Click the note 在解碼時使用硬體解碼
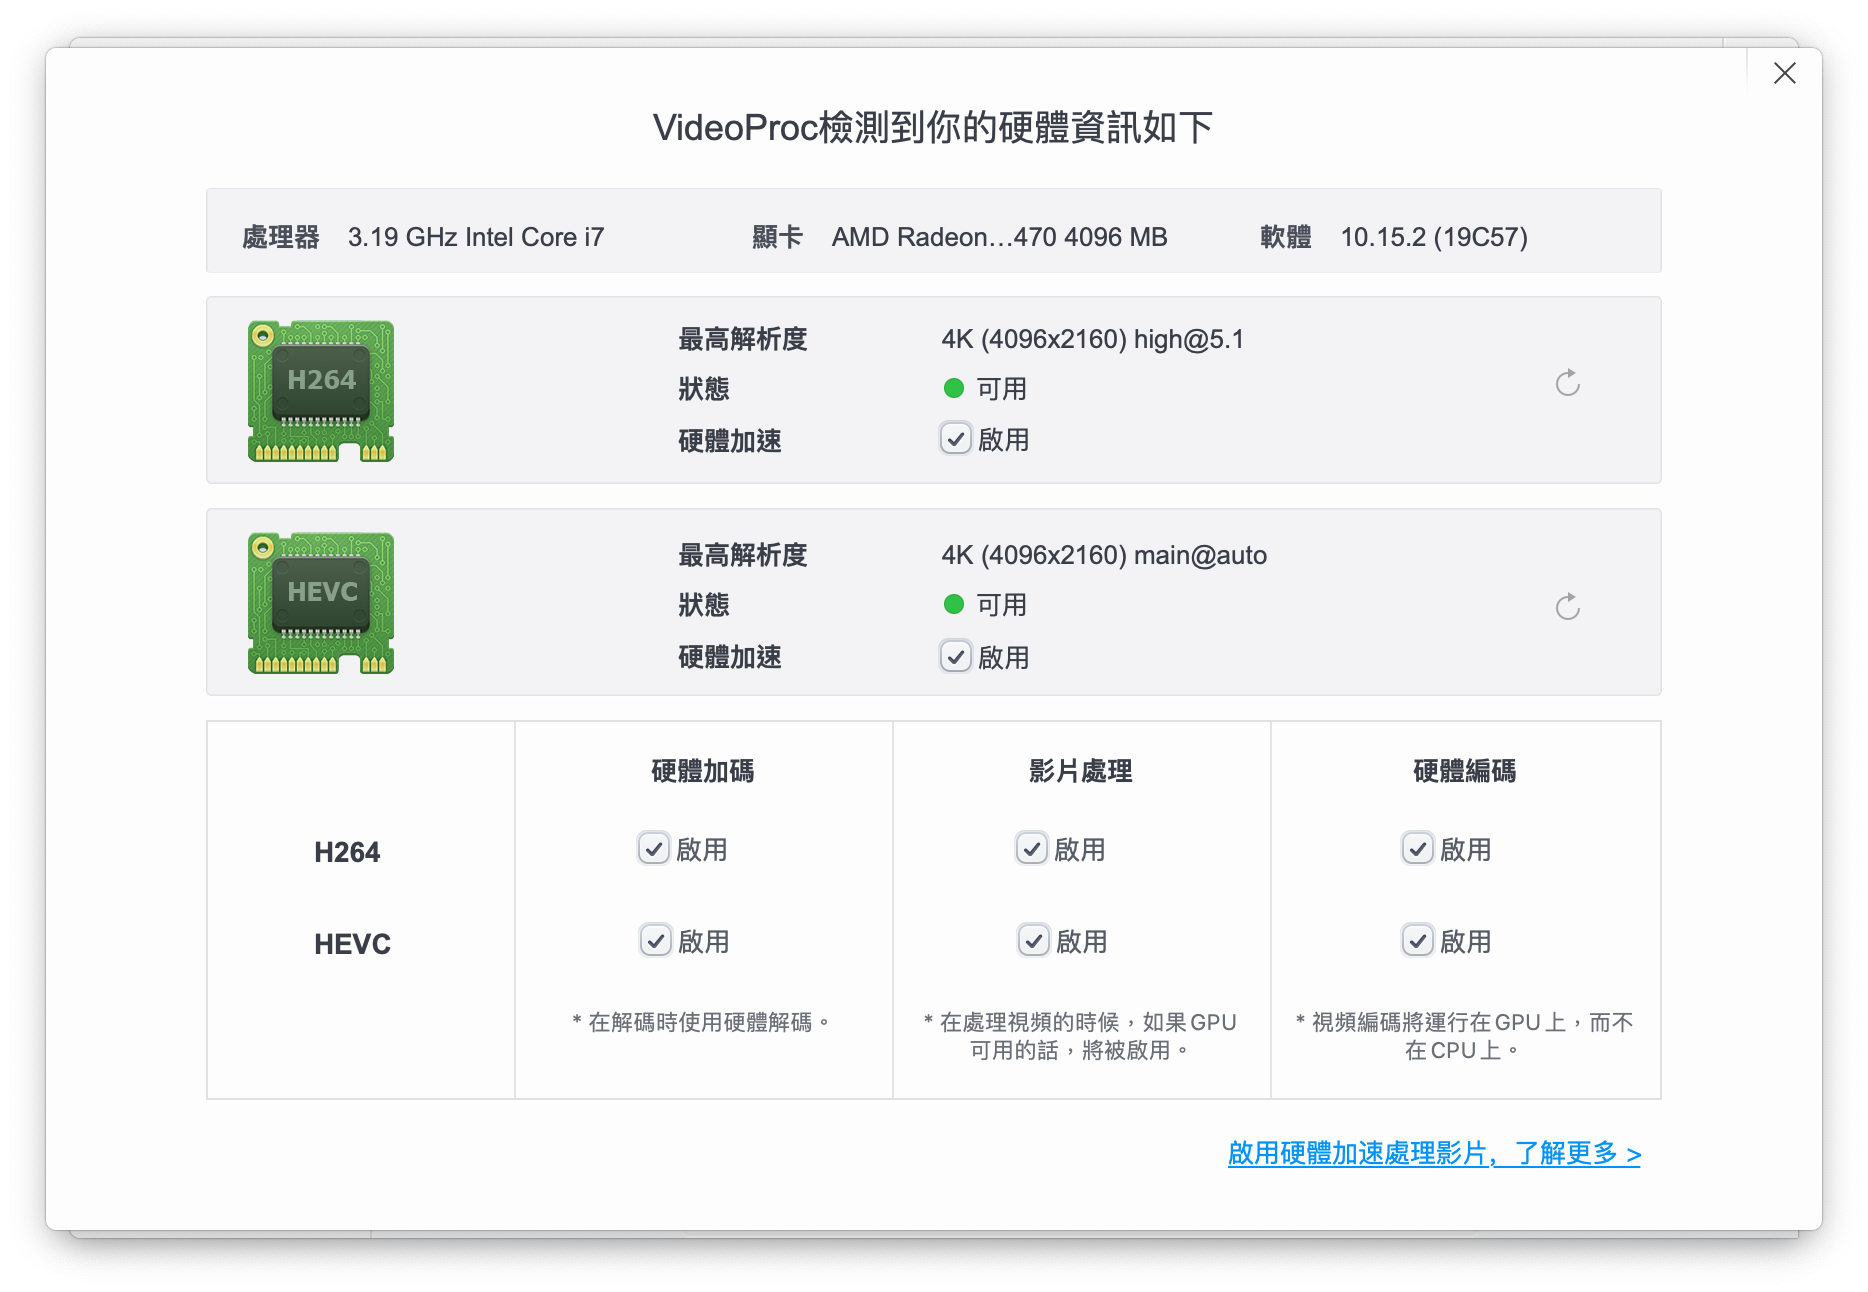This screenshot has width=1868, height=1292. 702,1022
